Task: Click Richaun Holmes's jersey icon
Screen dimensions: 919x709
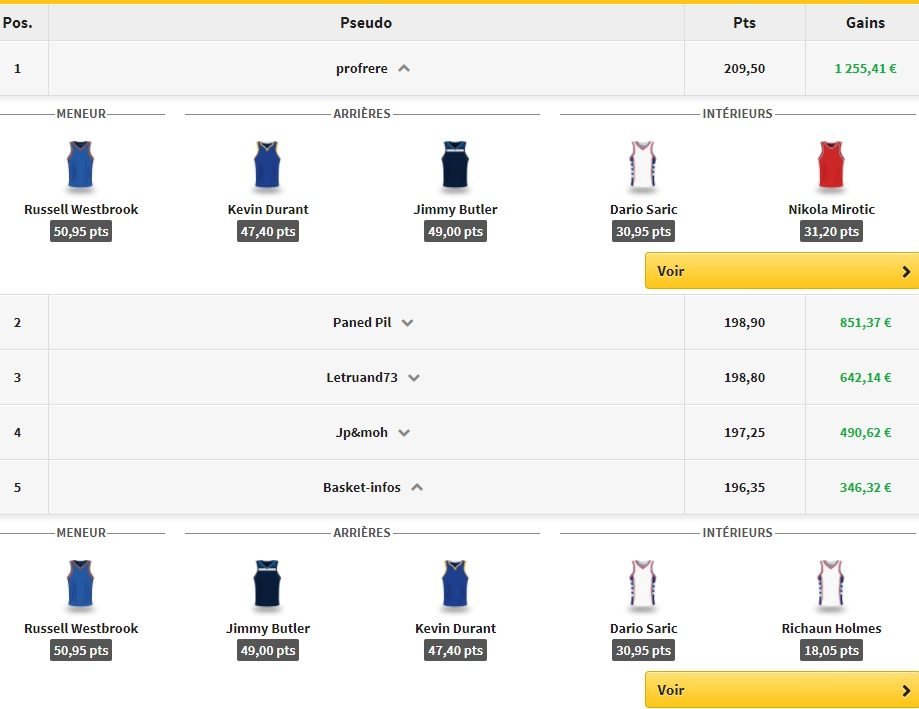Action: point(831,585)
